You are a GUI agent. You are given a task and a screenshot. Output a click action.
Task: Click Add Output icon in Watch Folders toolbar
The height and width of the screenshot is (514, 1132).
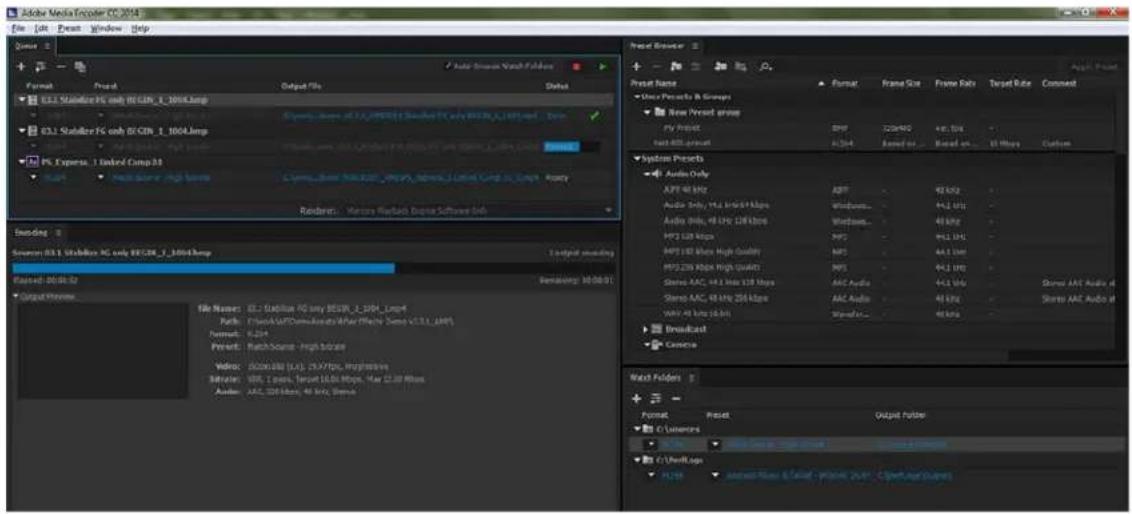click(x=656, y=398)
